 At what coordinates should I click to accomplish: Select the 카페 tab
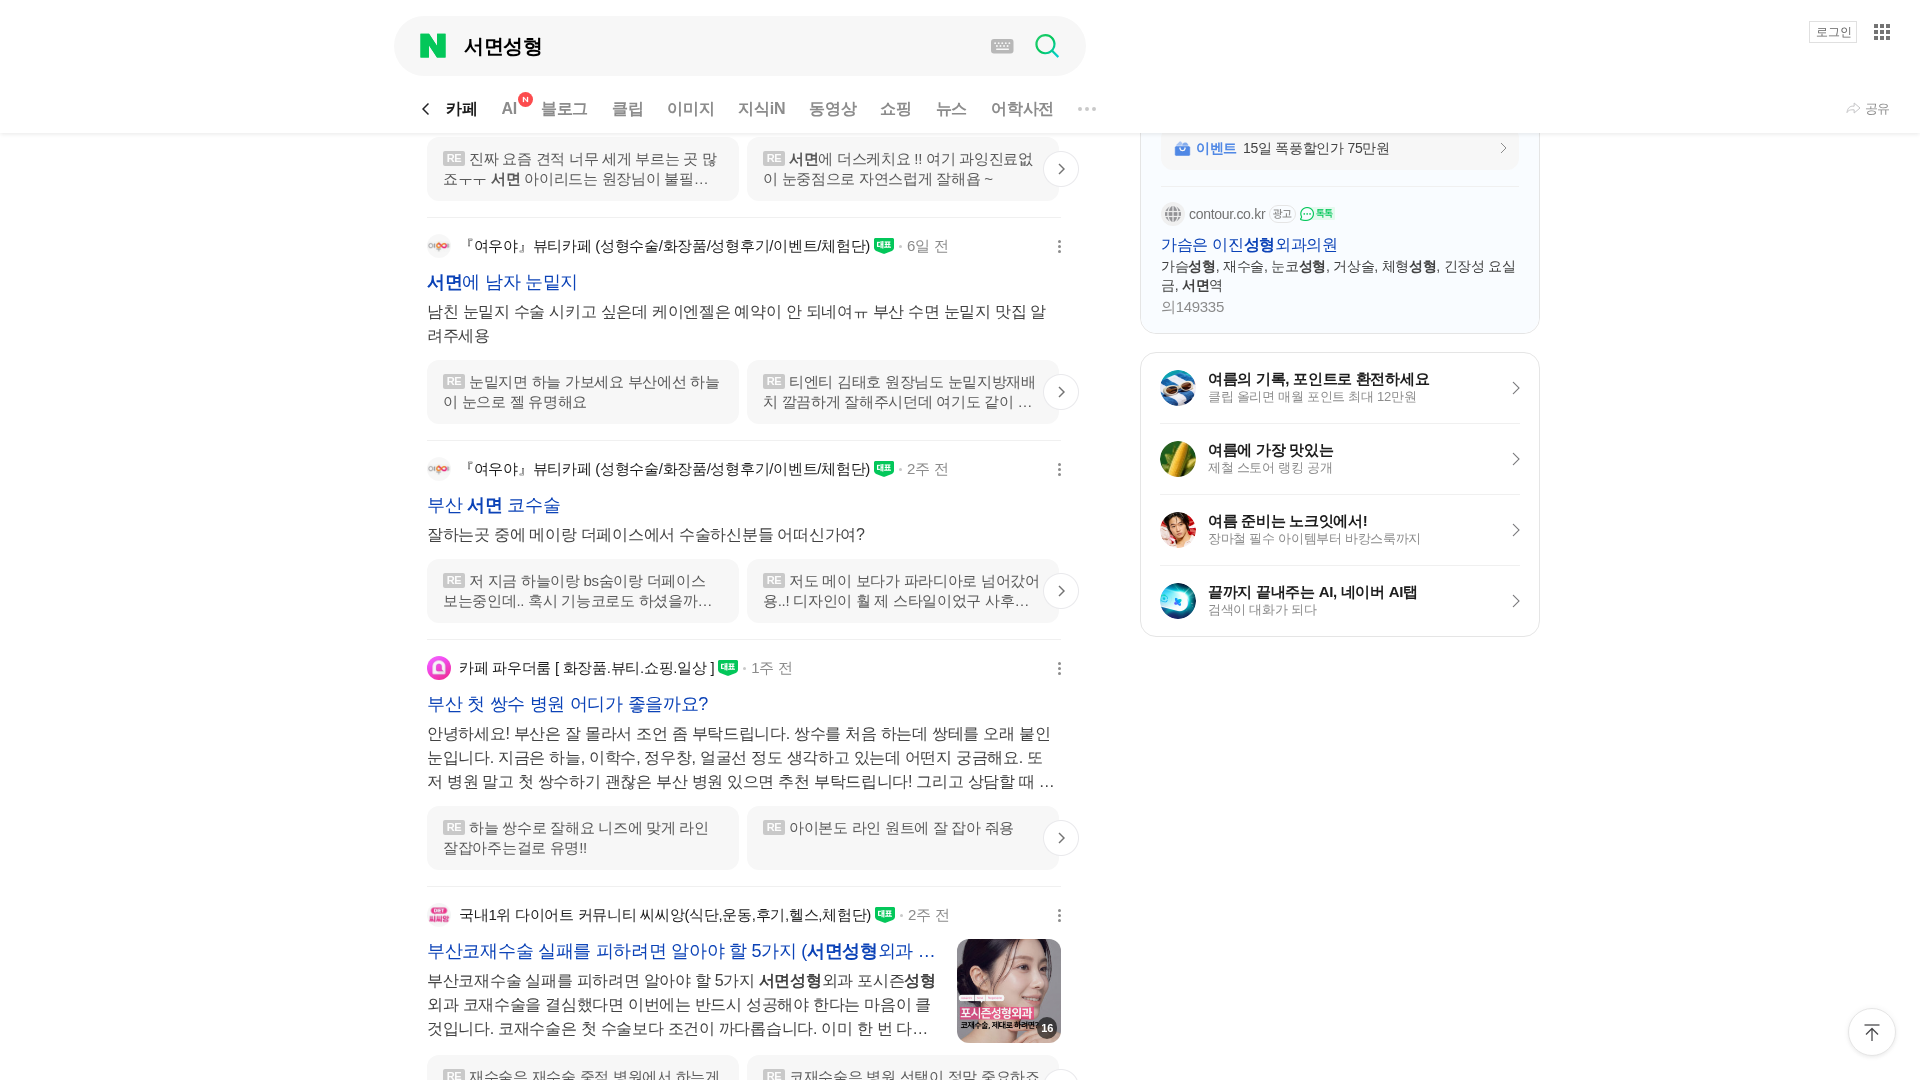point(461,109)
